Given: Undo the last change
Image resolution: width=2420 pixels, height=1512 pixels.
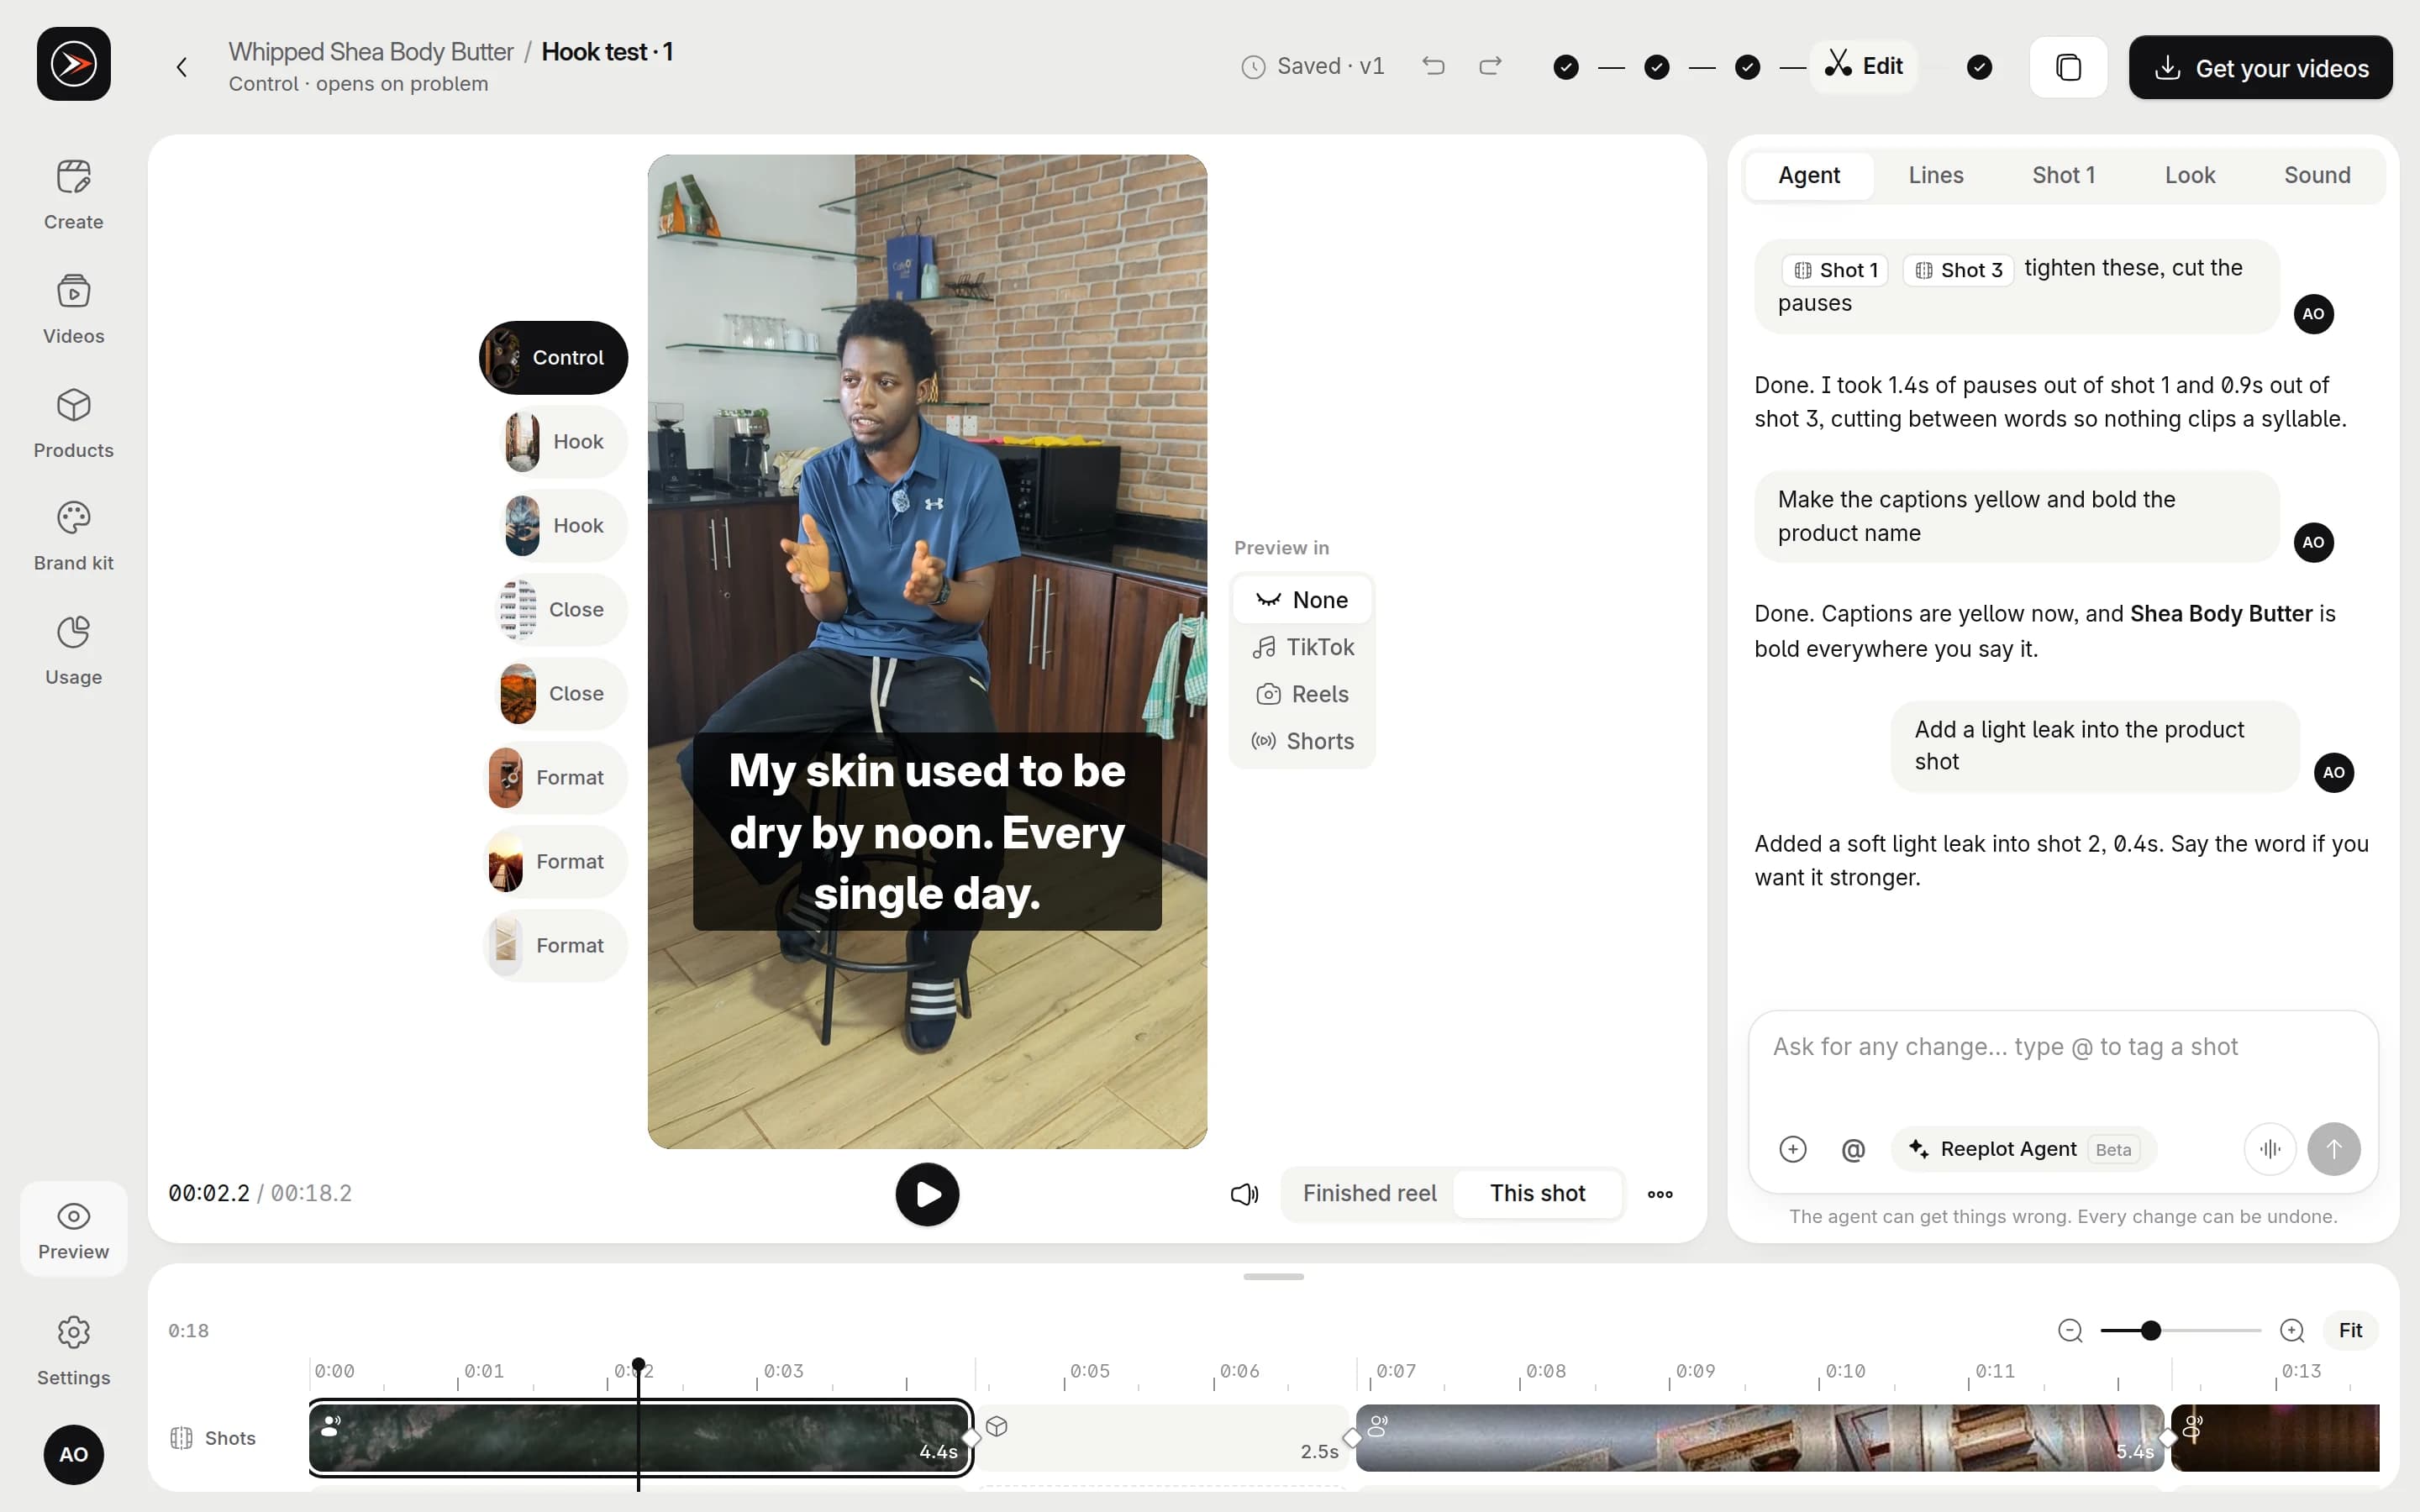Looking at the screenshot, I should [1433, 66].
